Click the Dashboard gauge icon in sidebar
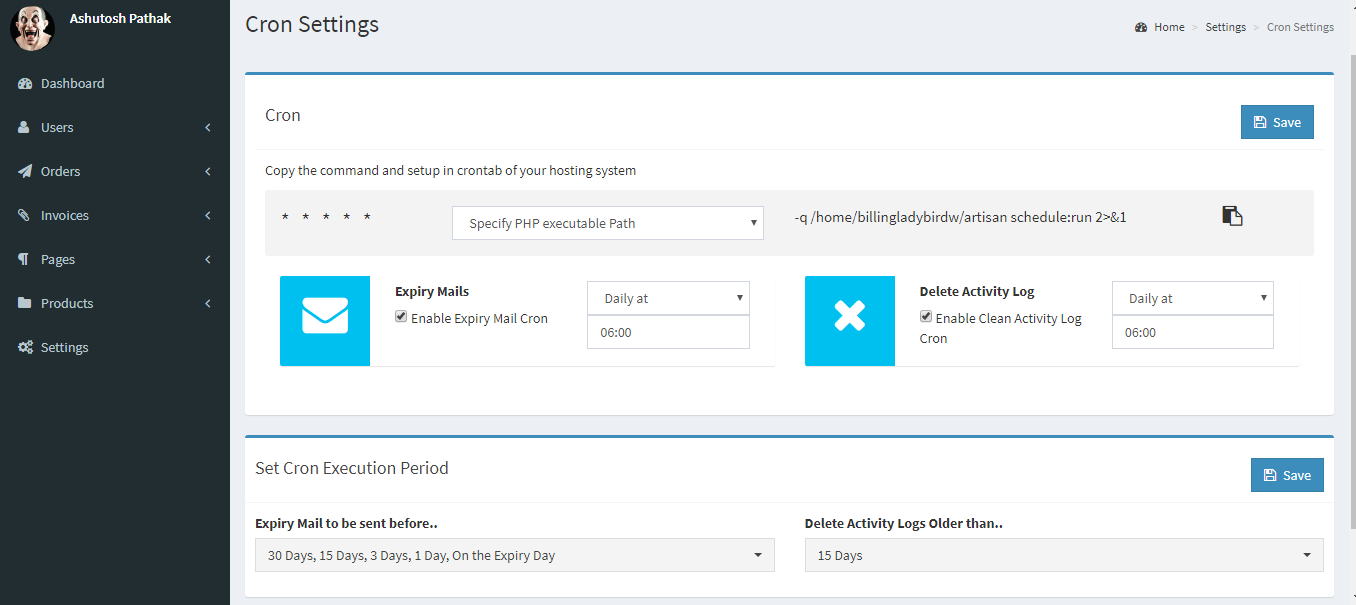The height and width of the screenshot is (605, 1356). [x=25, y=84]
